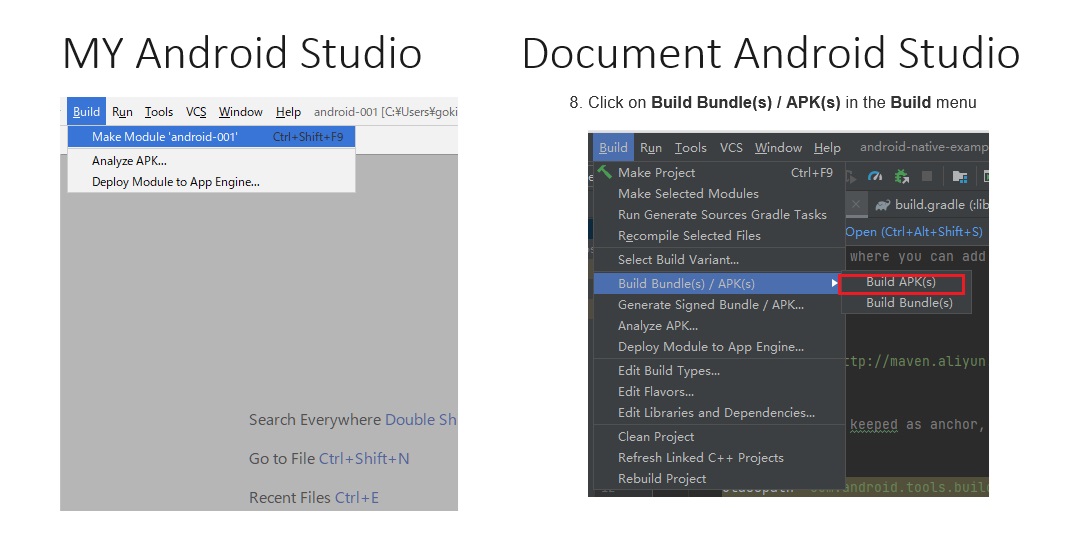
Task: Select Make Module 'android-001' menu entry
Action: click(x=165, y=137)
